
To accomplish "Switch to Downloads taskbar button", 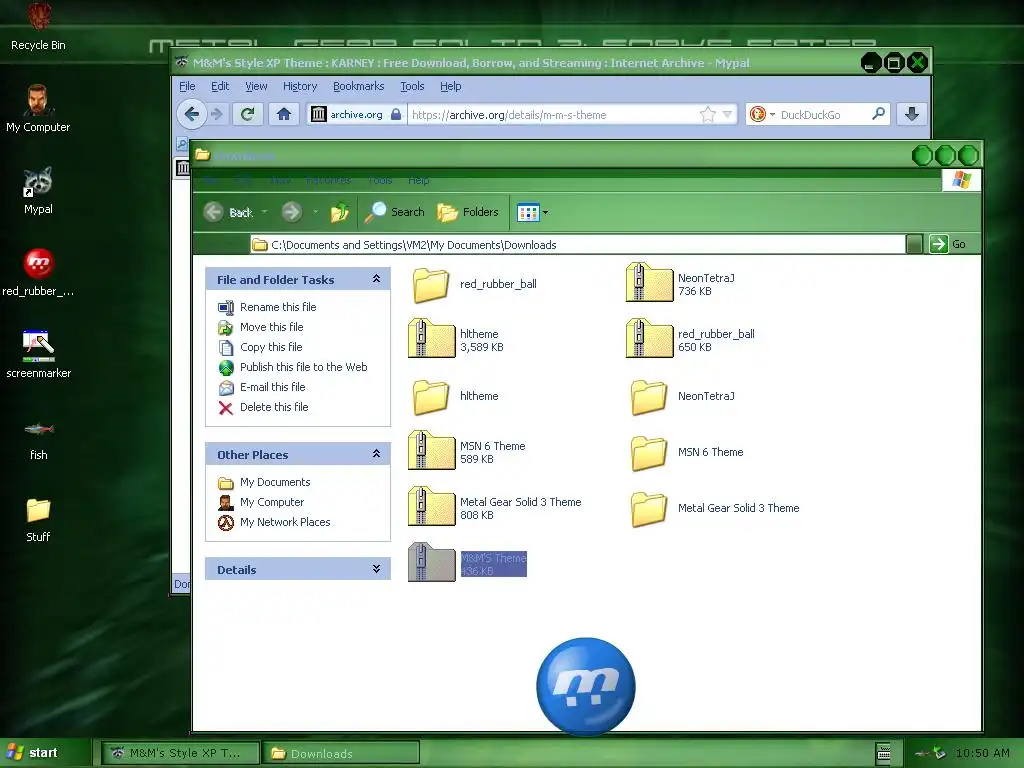I will [341, 753].
